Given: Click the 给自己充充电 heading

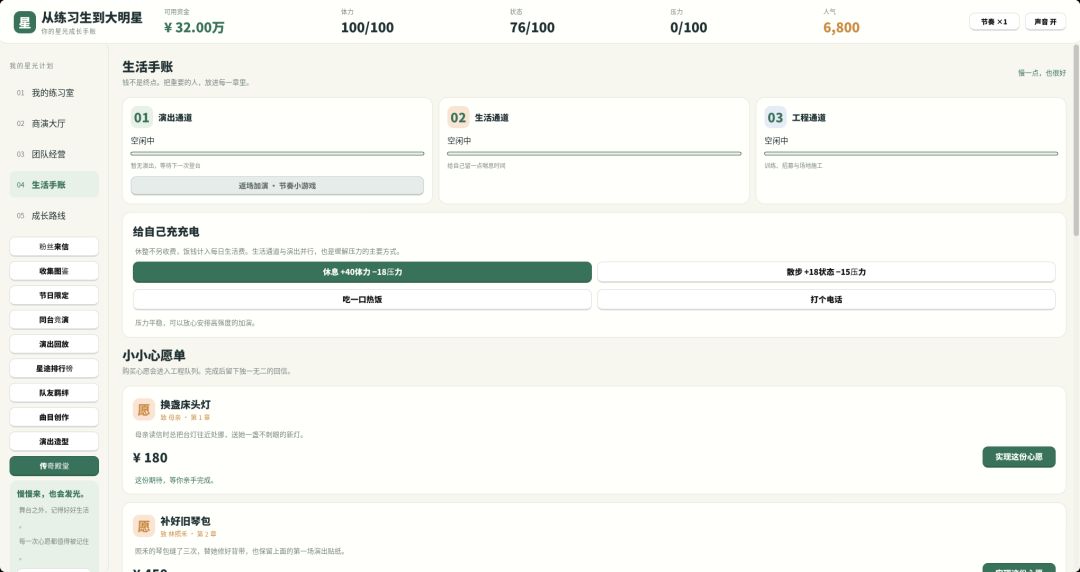Looking at the screenshot, I should 166,232.
